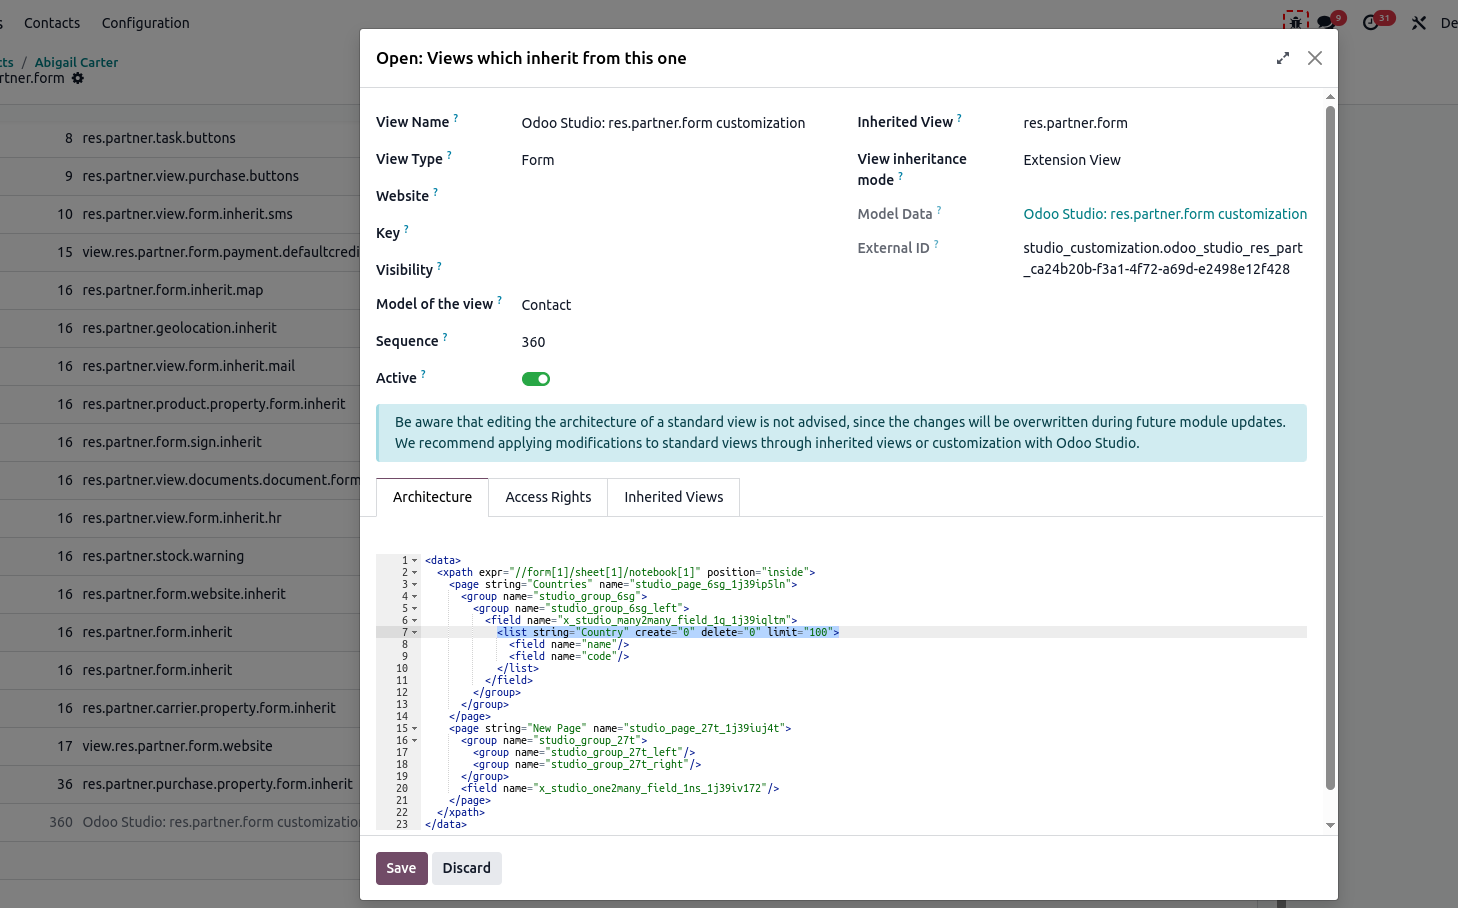Show the View Type help question mark

[x=449, y=155]
